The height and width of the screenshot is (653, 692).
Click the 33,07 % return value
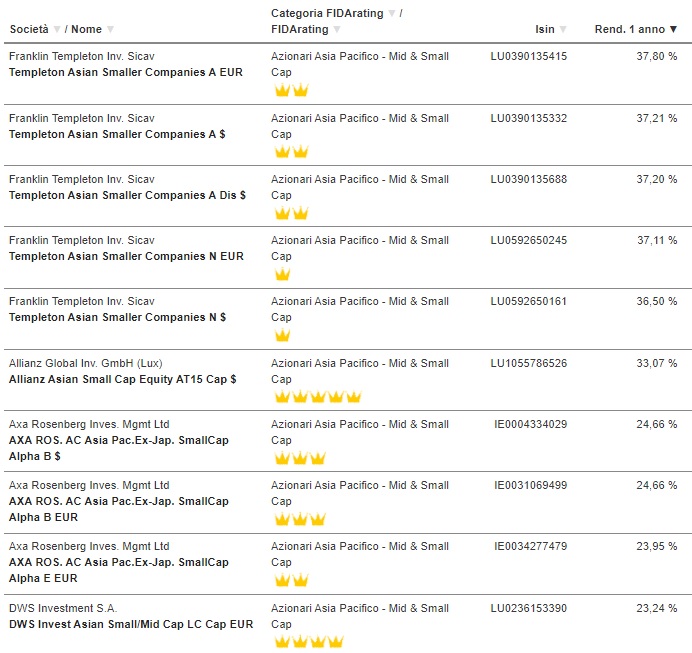pyautogui.click(x=657, y=364)
